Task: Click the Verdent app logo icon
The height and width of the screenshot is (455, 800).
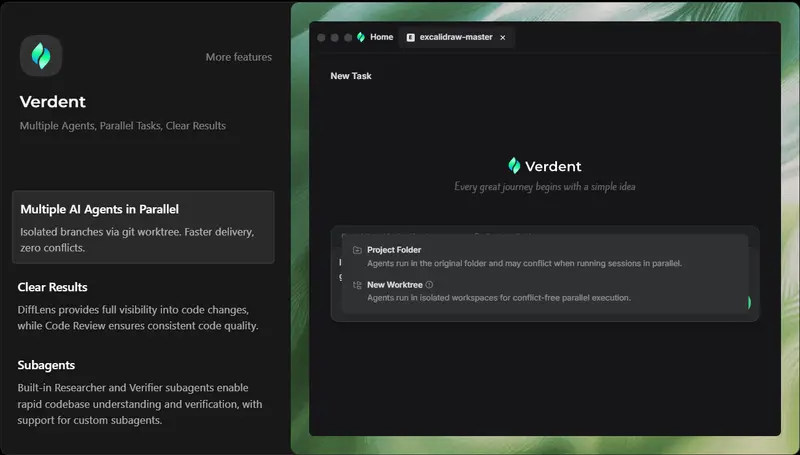Action: coord(41,56)
